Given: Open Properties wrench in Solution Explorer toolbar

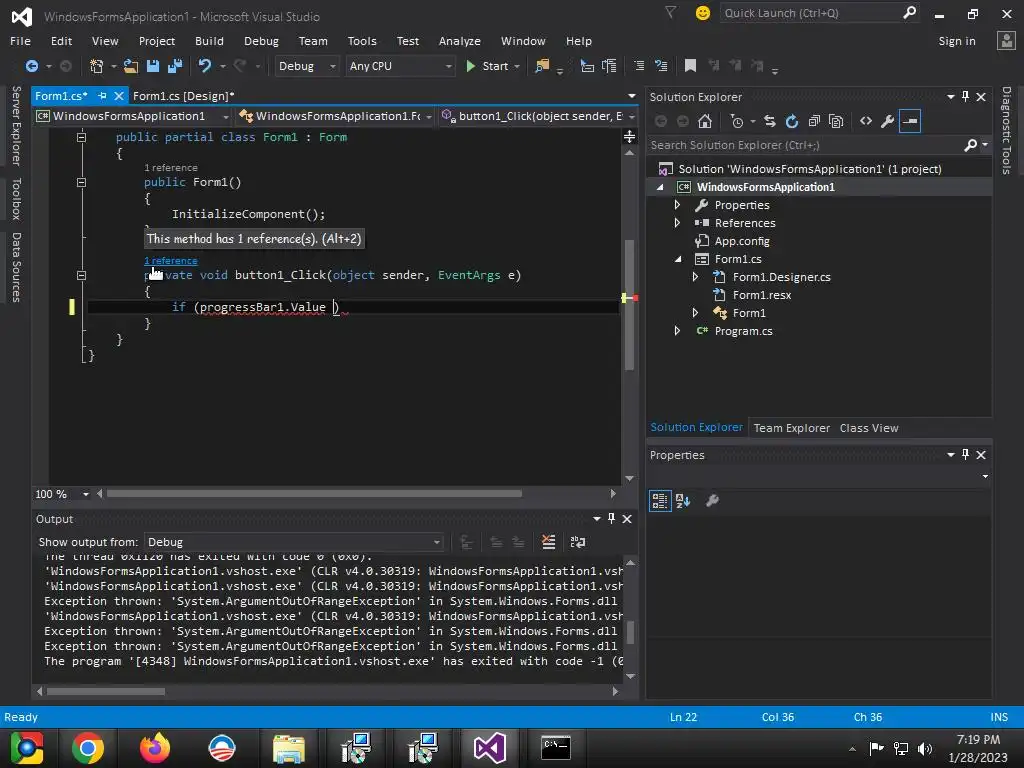Looking at the screenshot, I should [x=888, y=121].
